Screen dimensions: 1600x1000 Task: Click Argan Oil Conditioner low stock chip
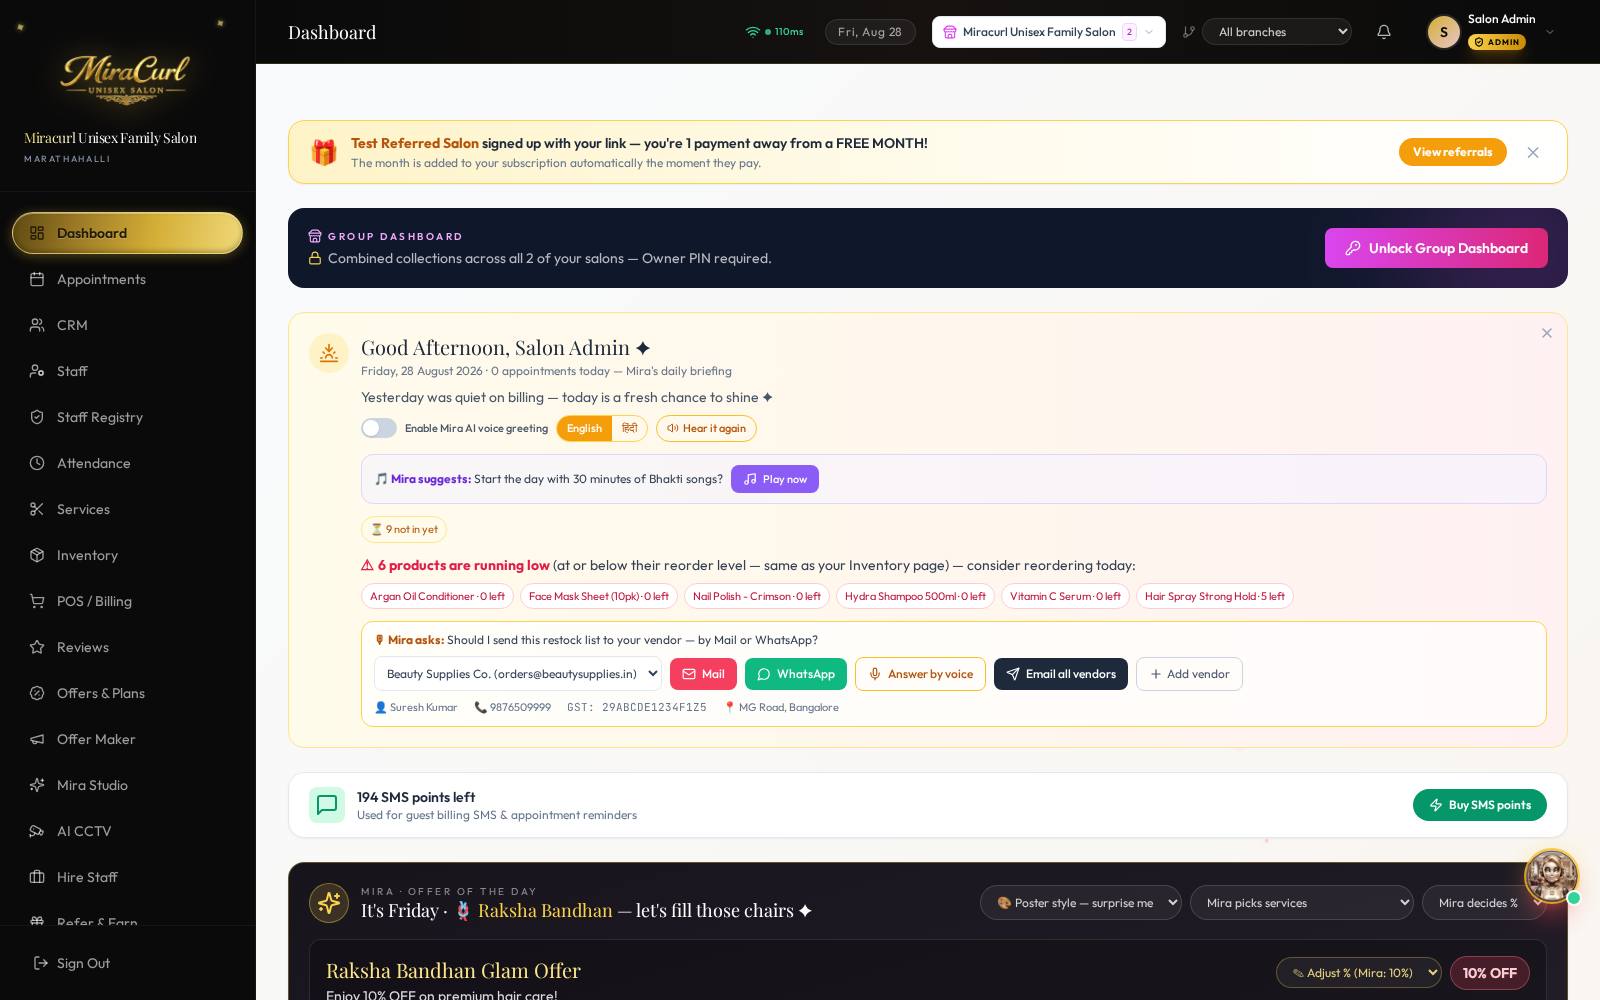tap(437, 596)
